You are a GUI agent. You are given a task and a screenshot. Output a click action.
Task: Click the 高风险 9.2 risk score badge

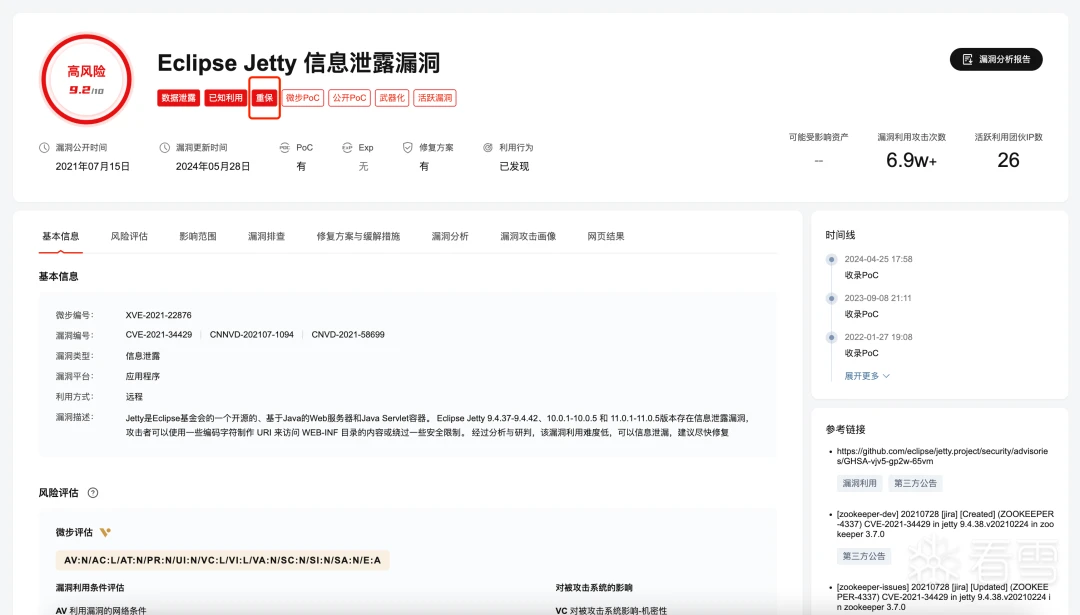click(86, 80)
